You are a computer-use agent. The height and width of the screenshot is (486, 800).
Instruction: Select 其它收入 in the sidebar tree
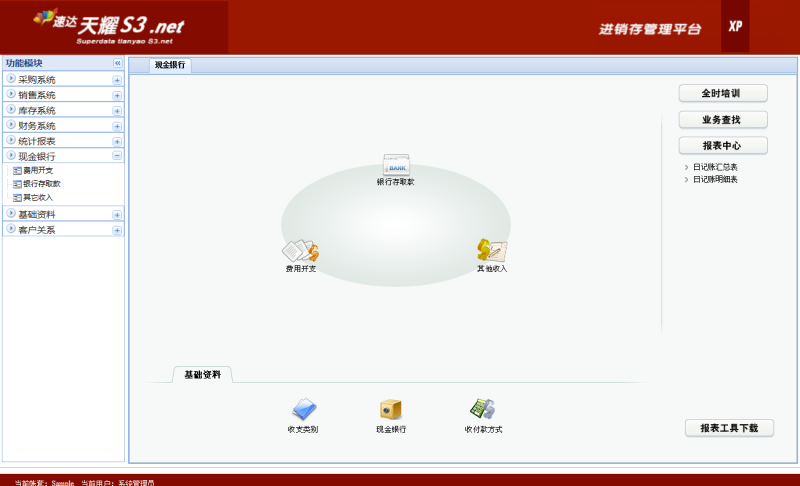[37, 197]
